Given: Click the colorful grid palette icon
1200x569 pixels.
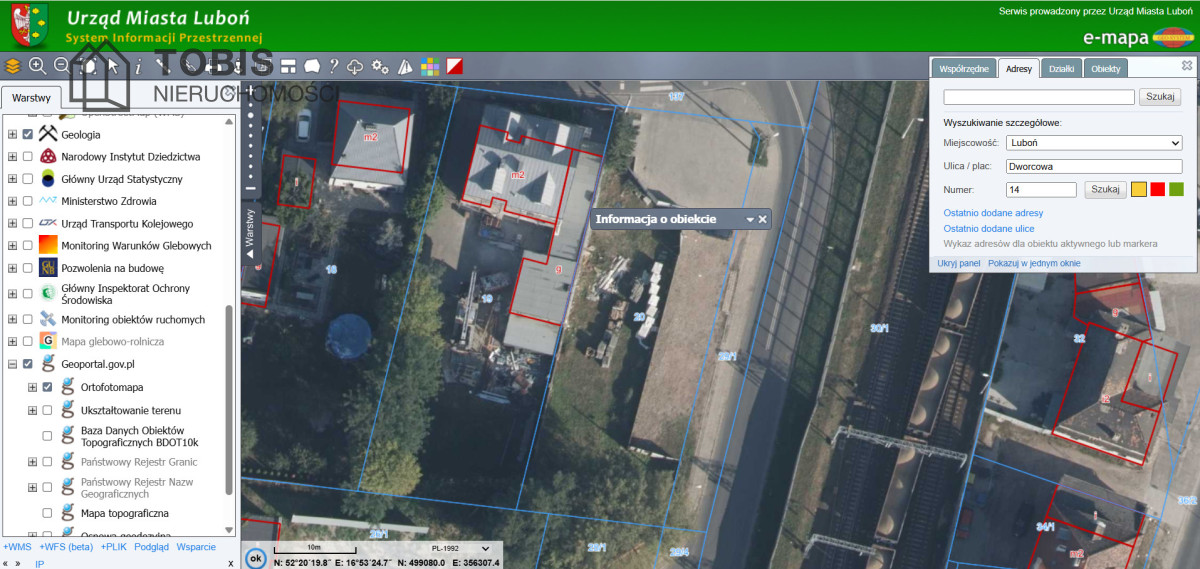Looking at the screenshot, I should tap(429, 67).
